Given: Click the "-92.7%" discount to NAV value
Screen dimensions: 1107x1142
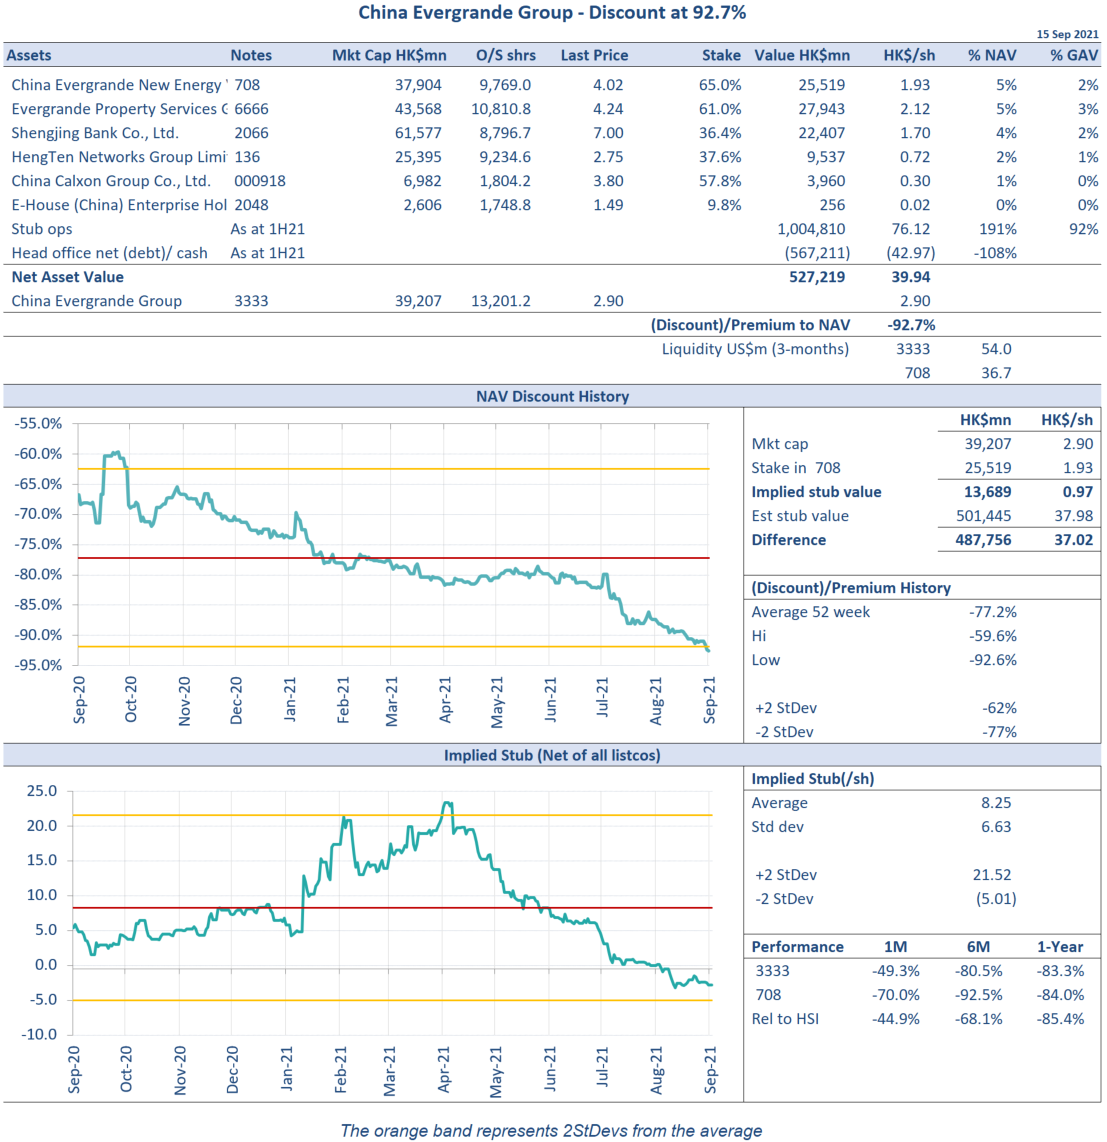Looking at the screenshot, I should click(911, 326).
